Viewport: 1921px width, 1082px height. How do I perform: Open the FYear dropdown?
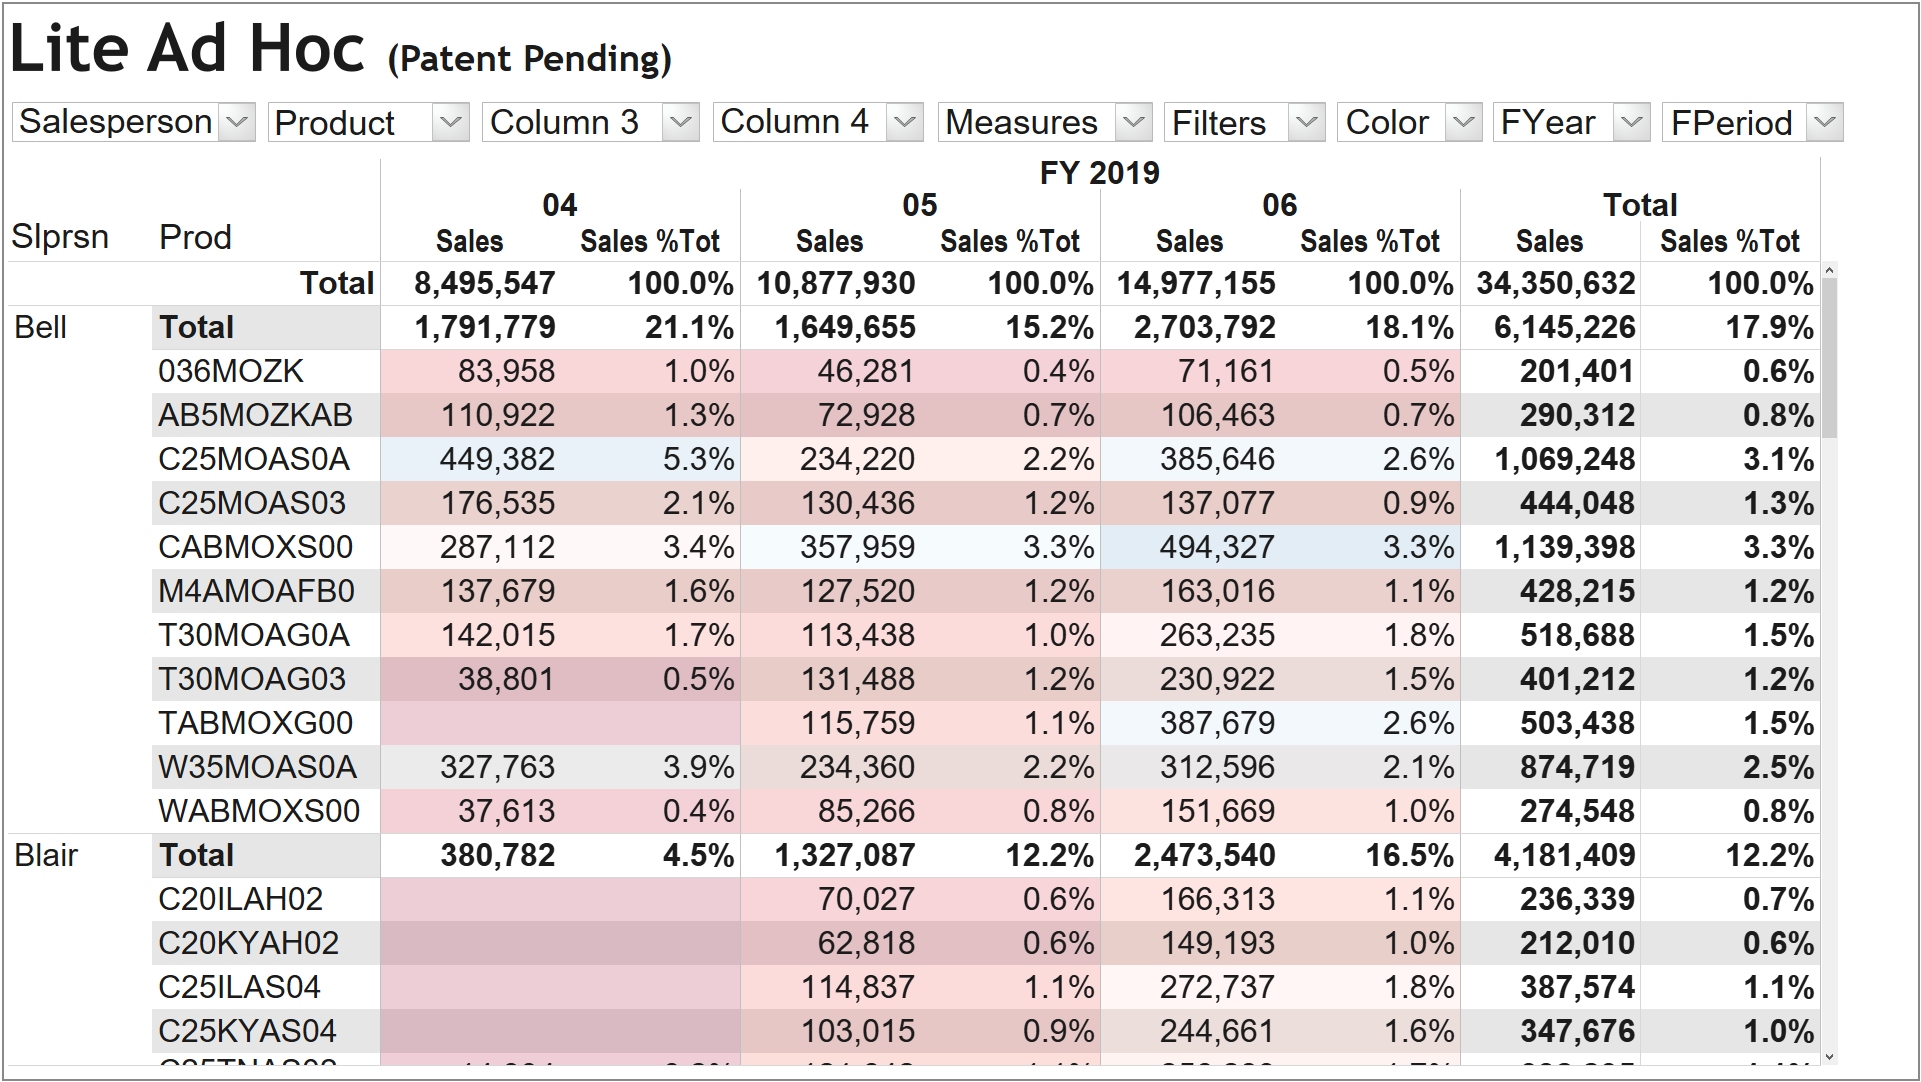tap(1631, 123)
